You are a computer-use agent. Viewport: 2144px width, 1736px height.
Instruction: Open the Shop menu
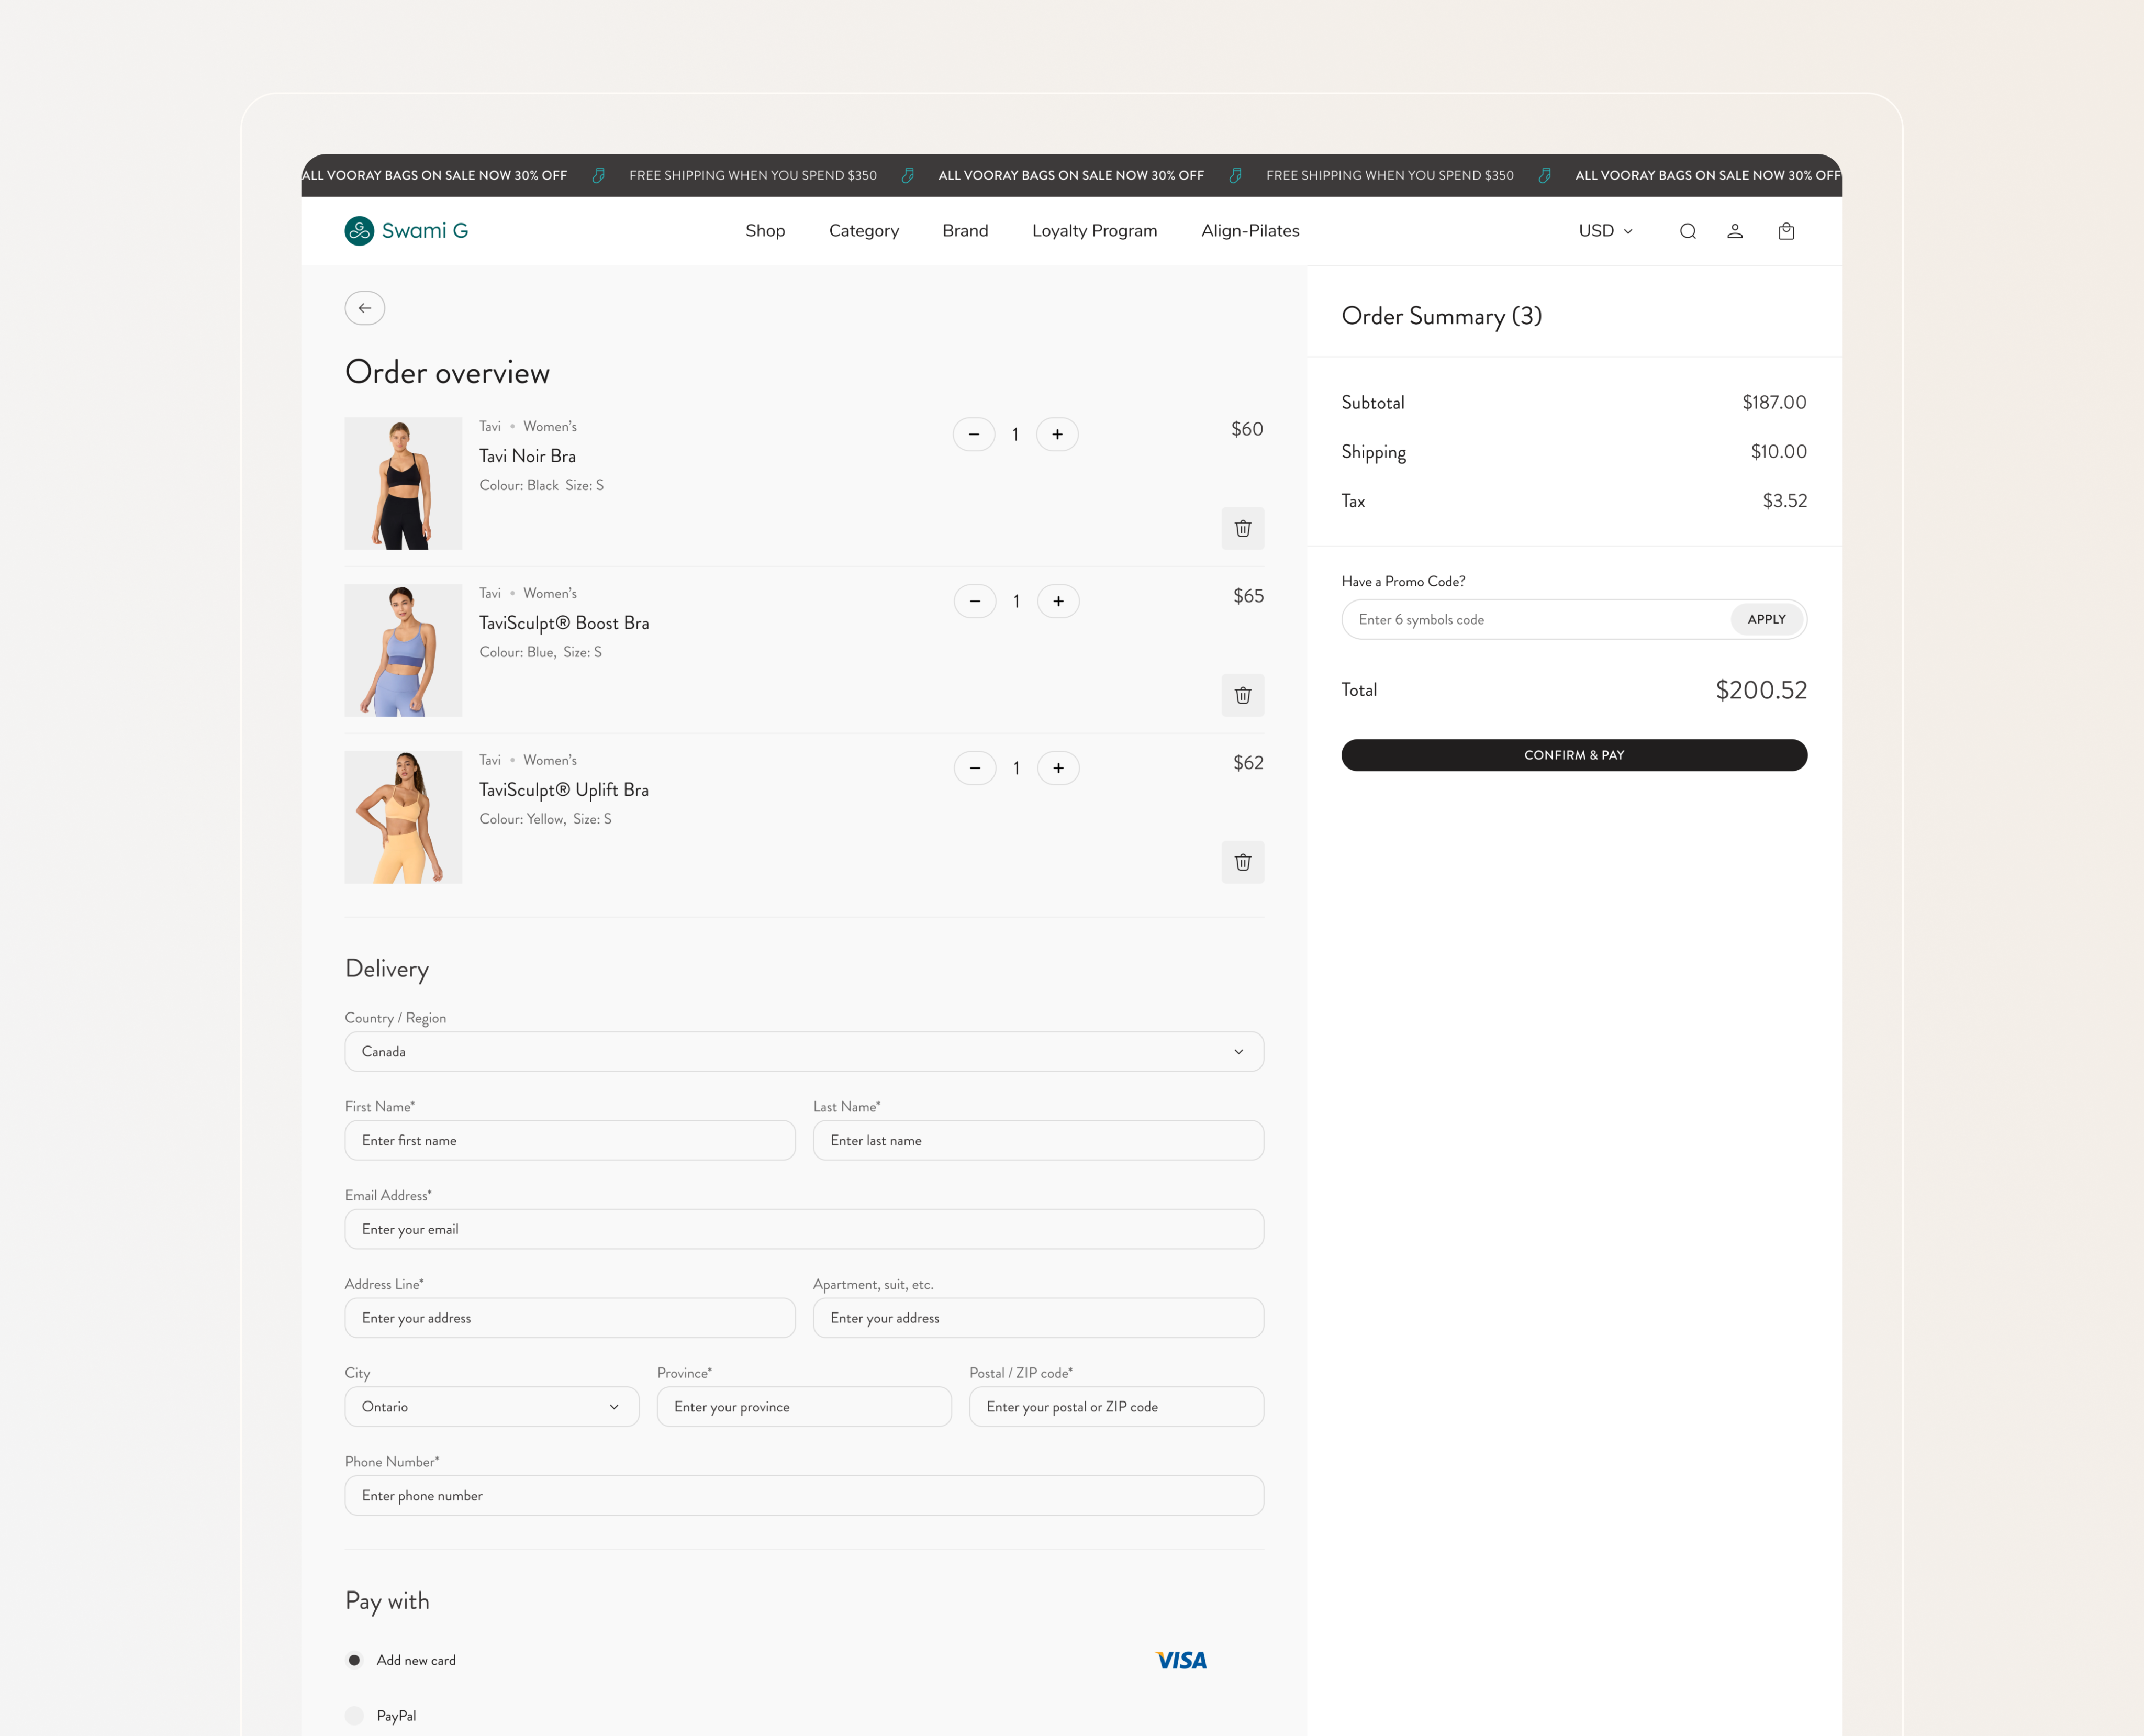point(765,231)
